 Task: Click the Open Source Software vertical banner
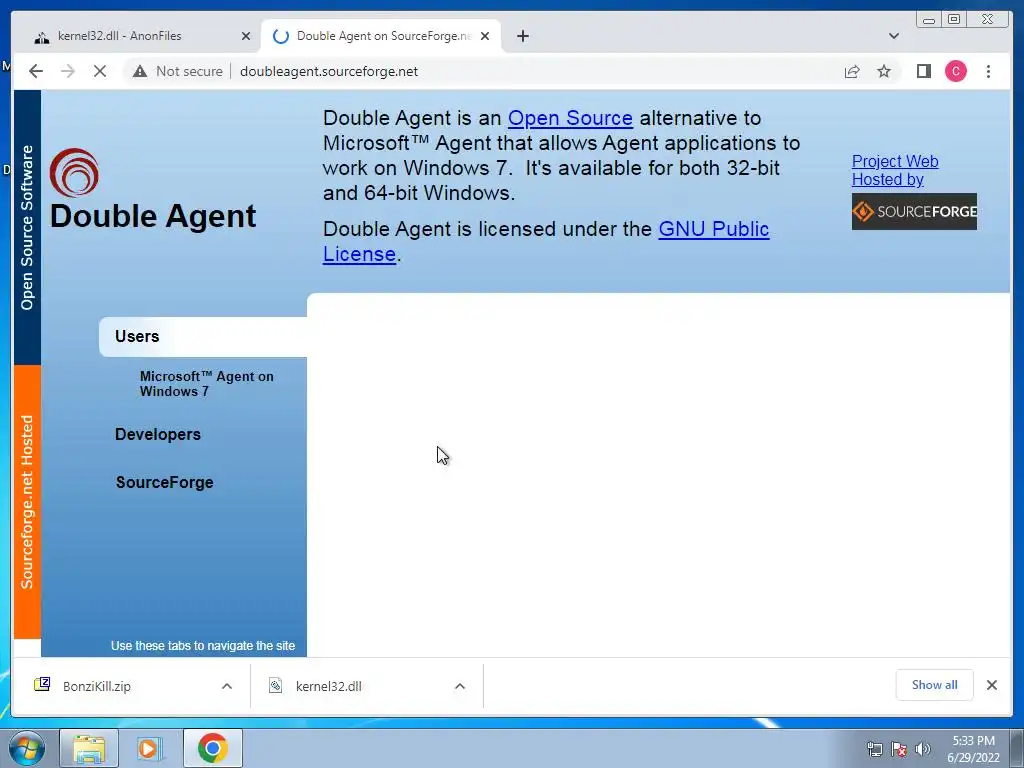pyautogui.click(x=27, y=227)
